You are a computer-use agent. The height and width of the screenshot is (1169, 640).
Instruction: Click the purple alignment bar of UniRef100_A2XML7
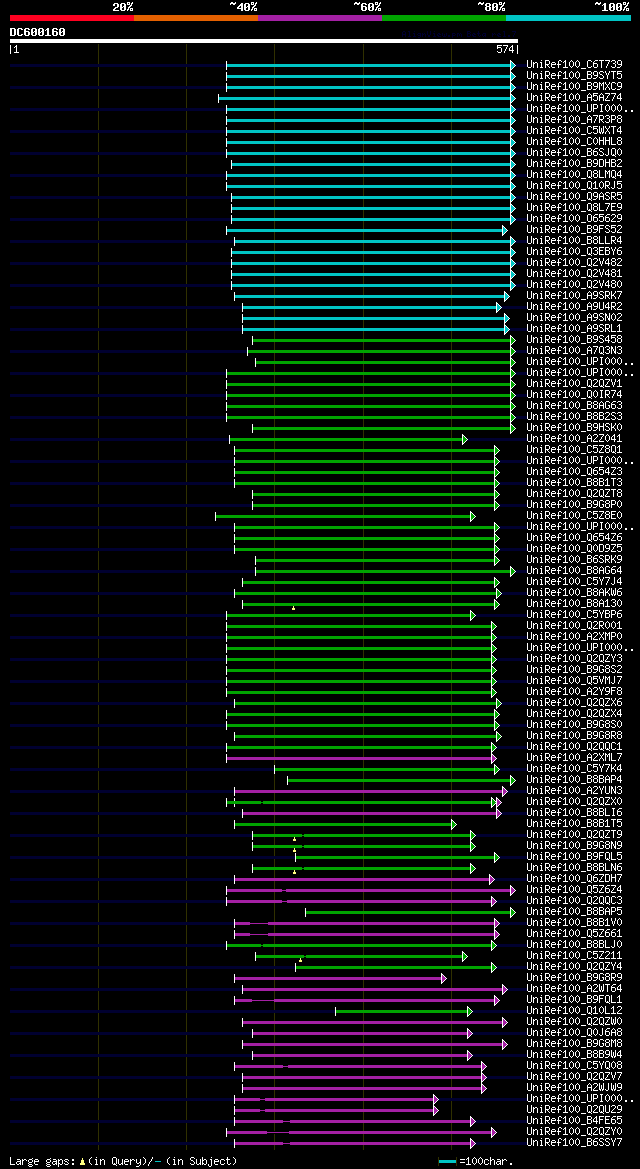pyautogui.click(x=361, y=758)
